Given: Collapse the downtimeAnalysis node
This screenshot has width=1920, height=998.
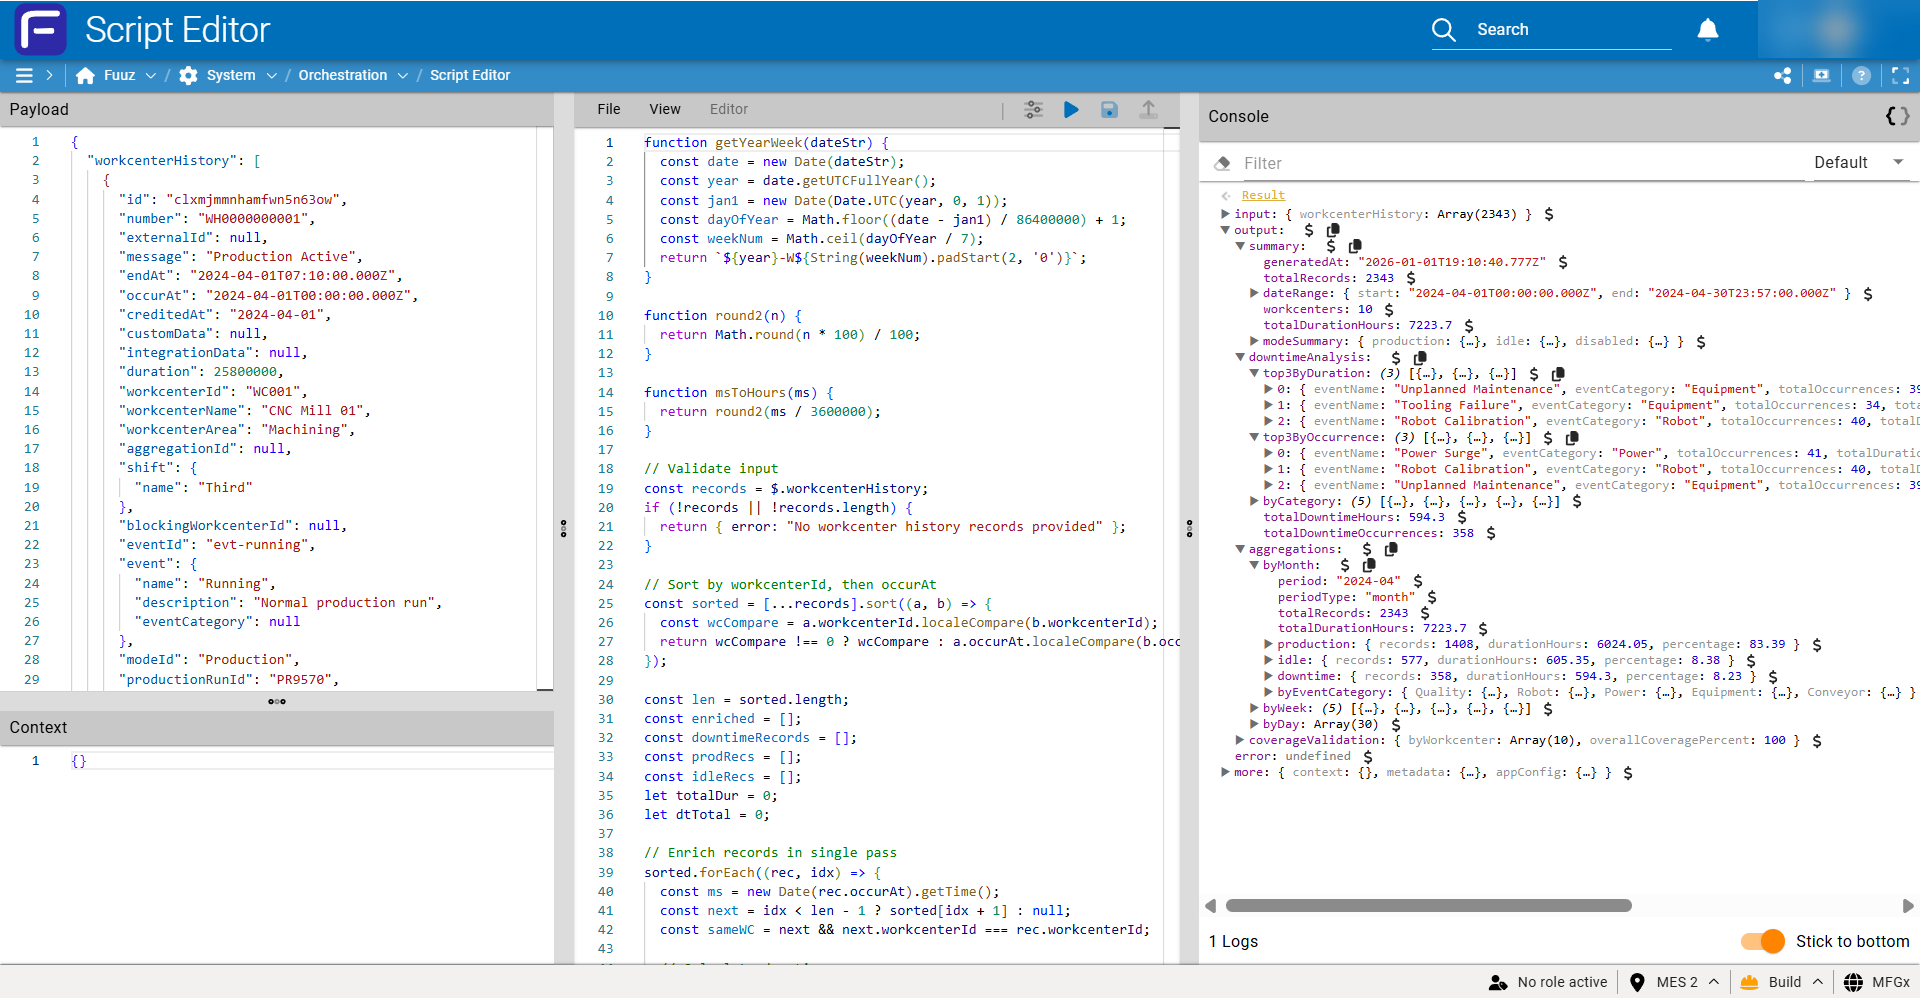Looking at the screenshot, I should (x=1240, y=357).
